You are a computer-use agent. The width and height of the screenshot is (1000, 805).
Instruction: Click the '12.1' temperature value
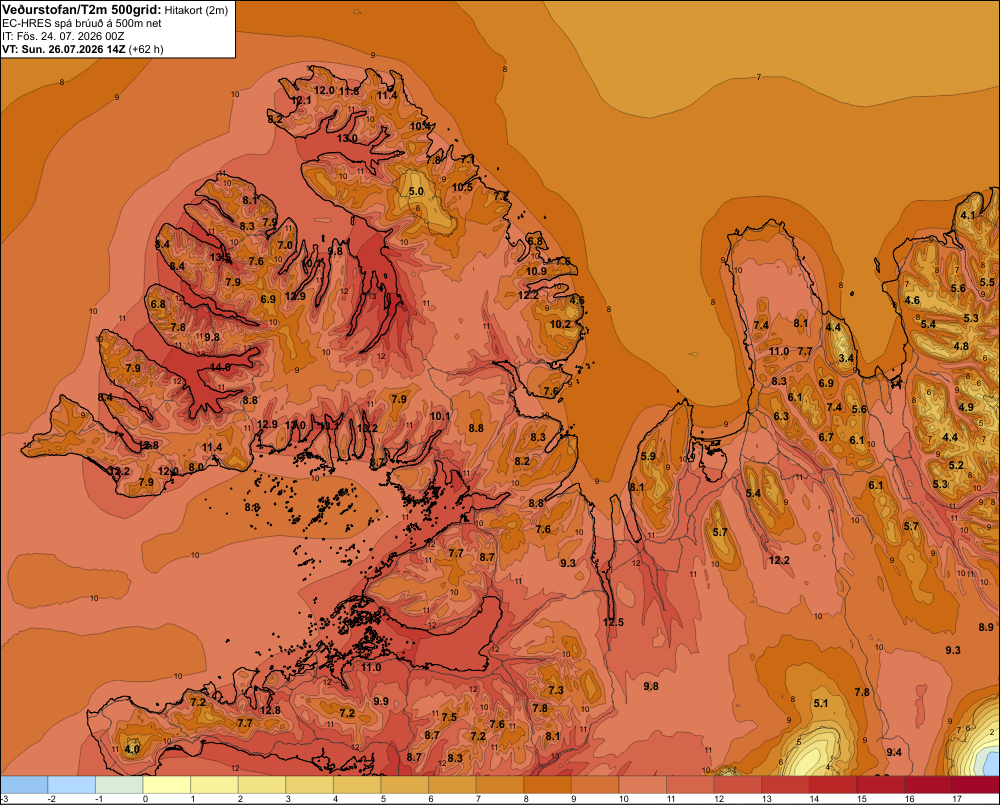point(301,100)
